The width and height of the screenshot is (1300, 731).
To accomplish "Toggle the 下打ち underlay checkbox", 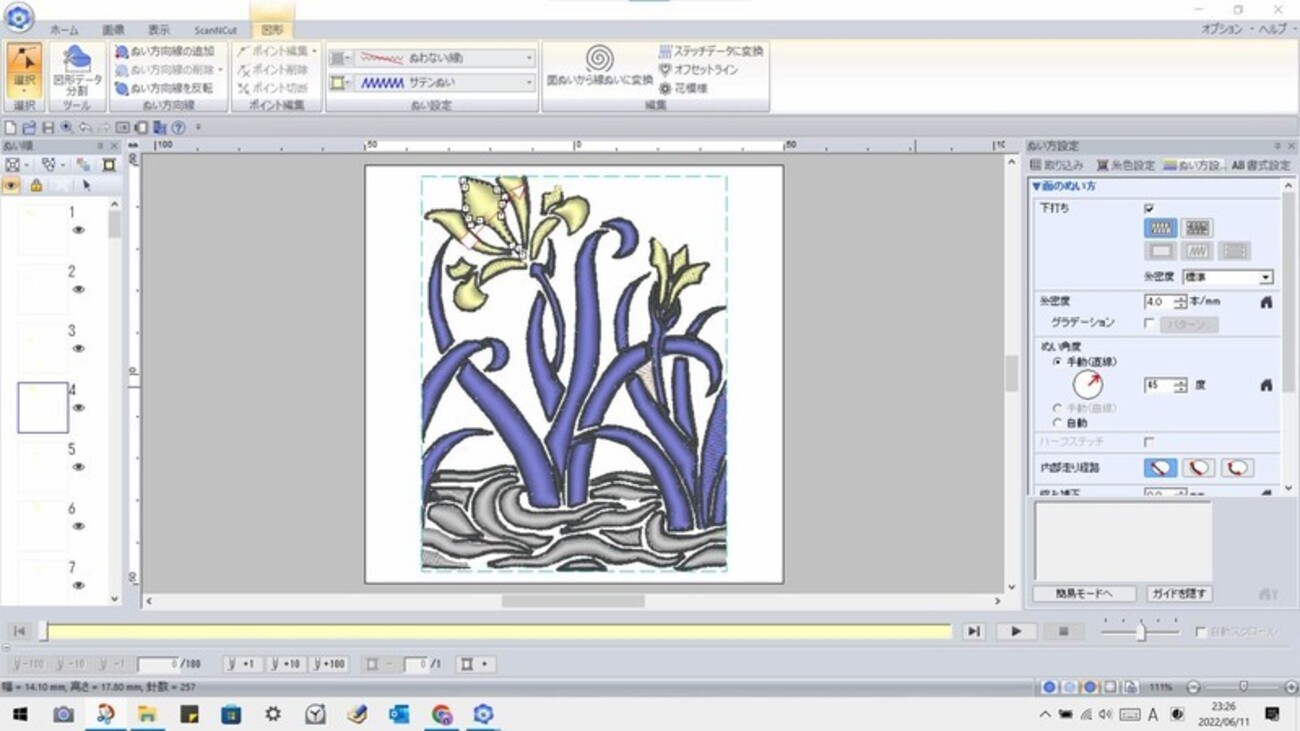I will click(x=1149, y=208).
